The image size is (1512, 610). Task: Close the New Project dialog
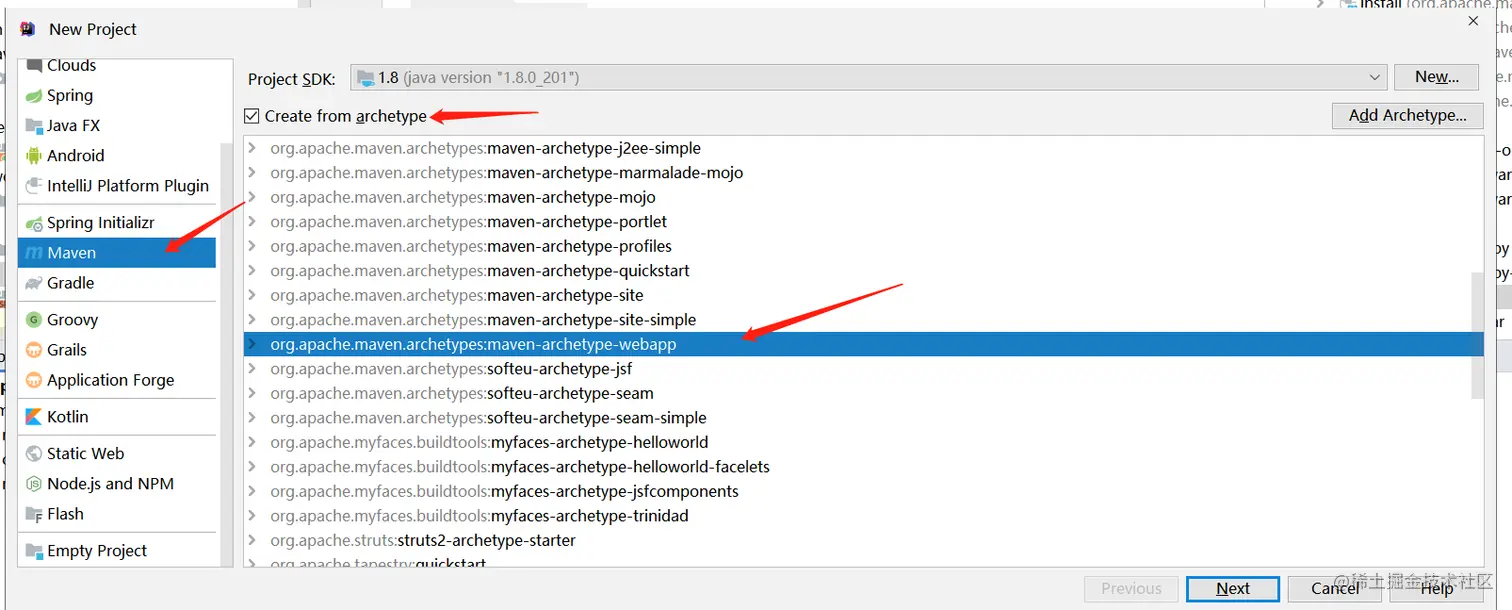pos(1473,20)
